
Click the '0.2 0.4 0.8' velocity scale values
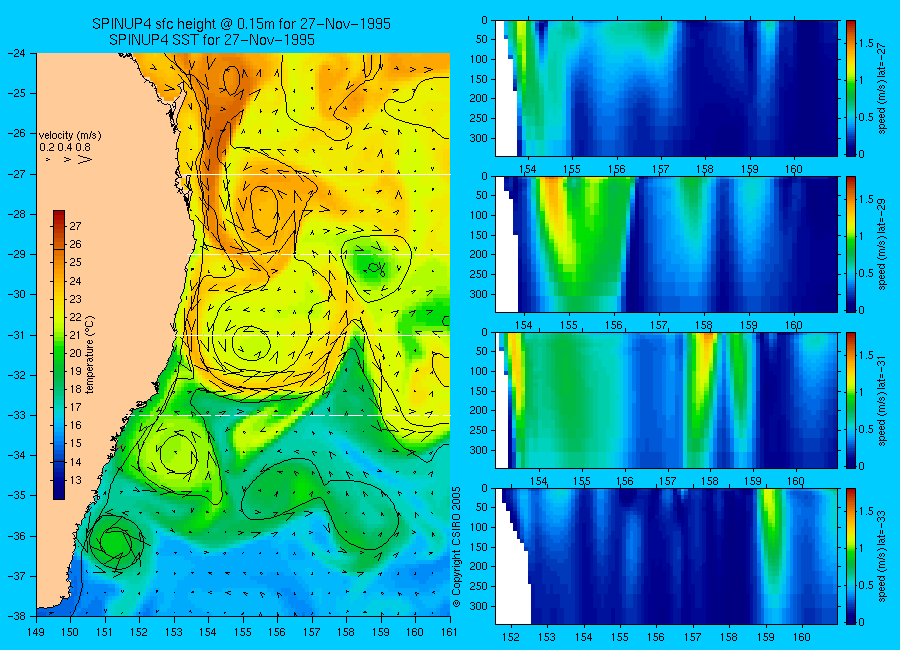click(x=65, y=148)
